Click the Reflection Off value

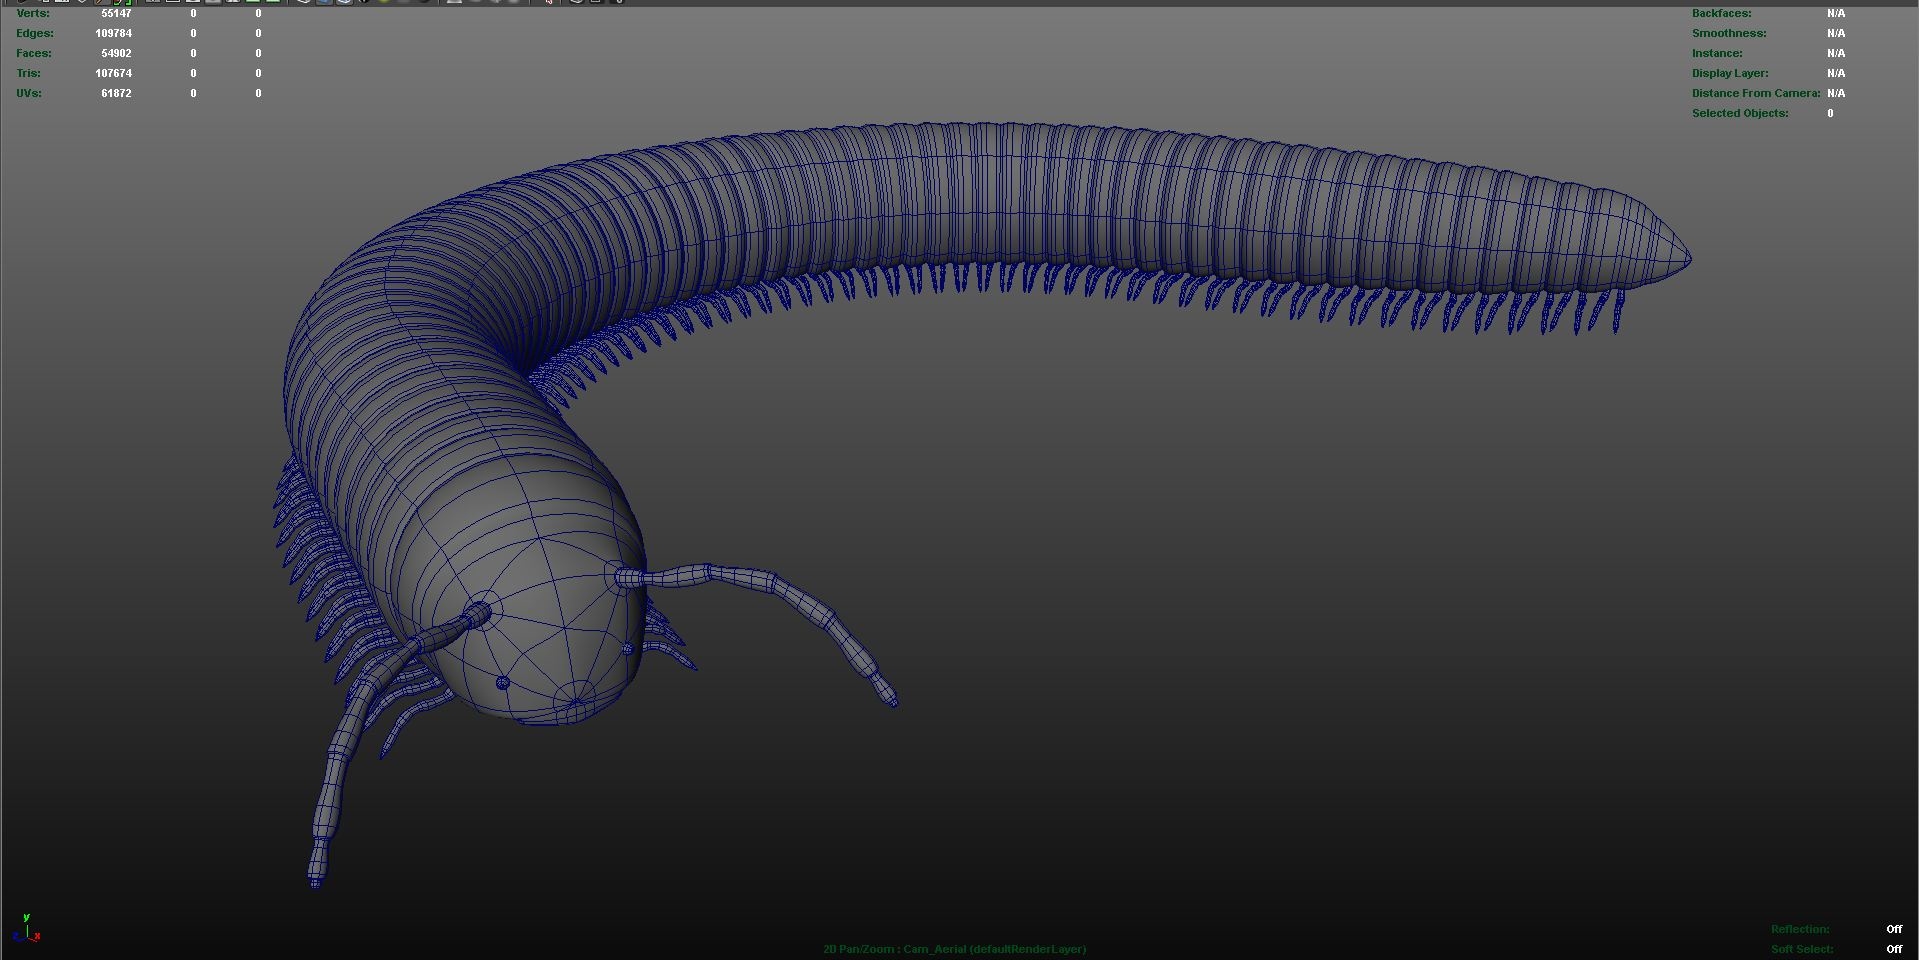[x=1893, y=929]
